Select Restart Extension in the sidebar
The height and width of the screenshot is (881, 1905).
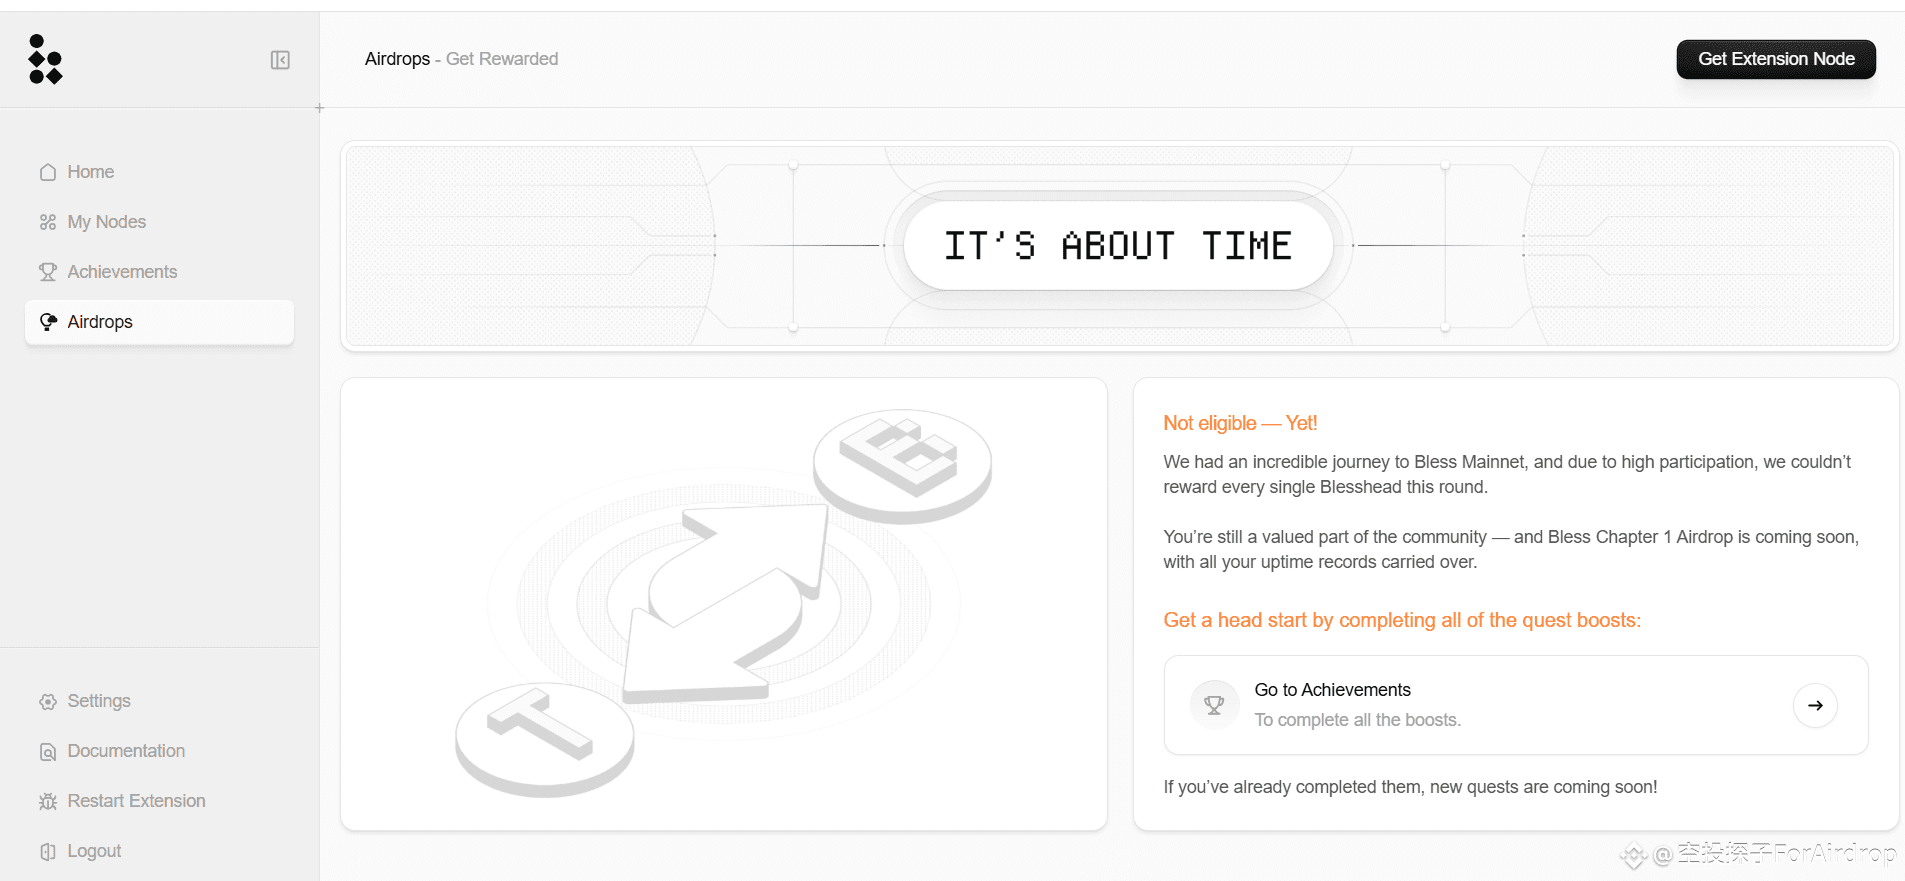pos(159,801)
